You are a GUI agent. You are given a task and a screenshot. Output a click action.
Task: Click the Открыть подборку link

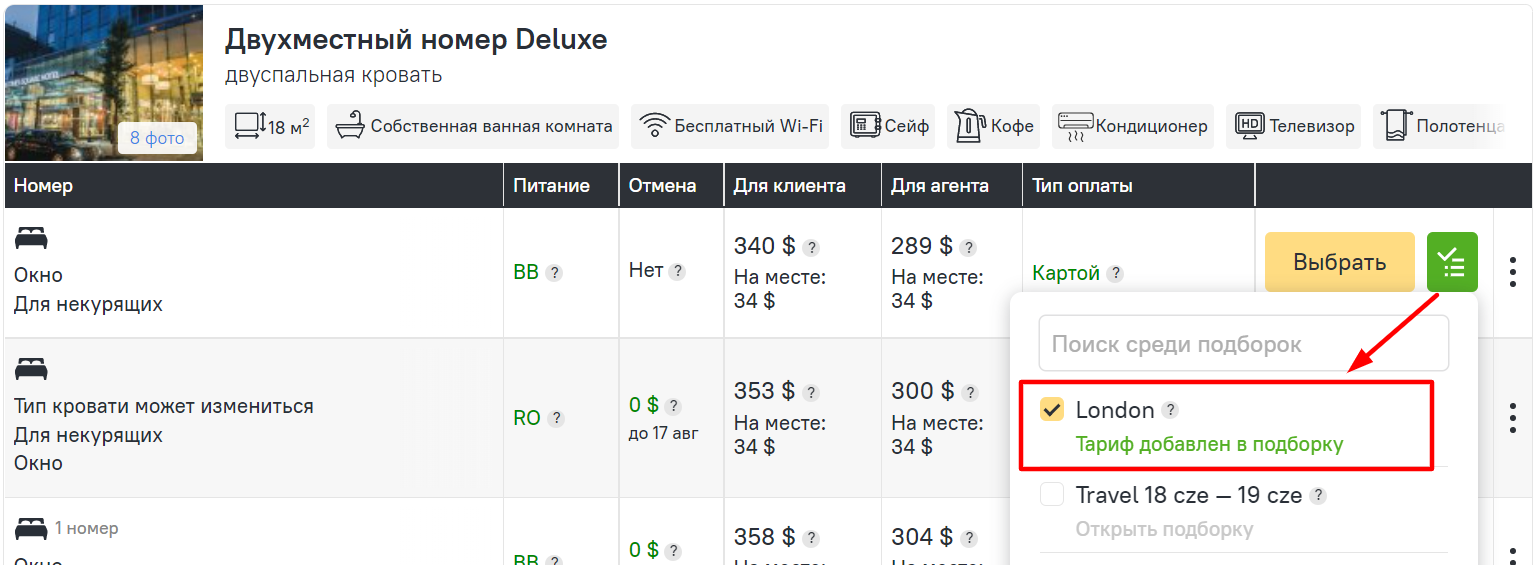tap(1164, 529)
